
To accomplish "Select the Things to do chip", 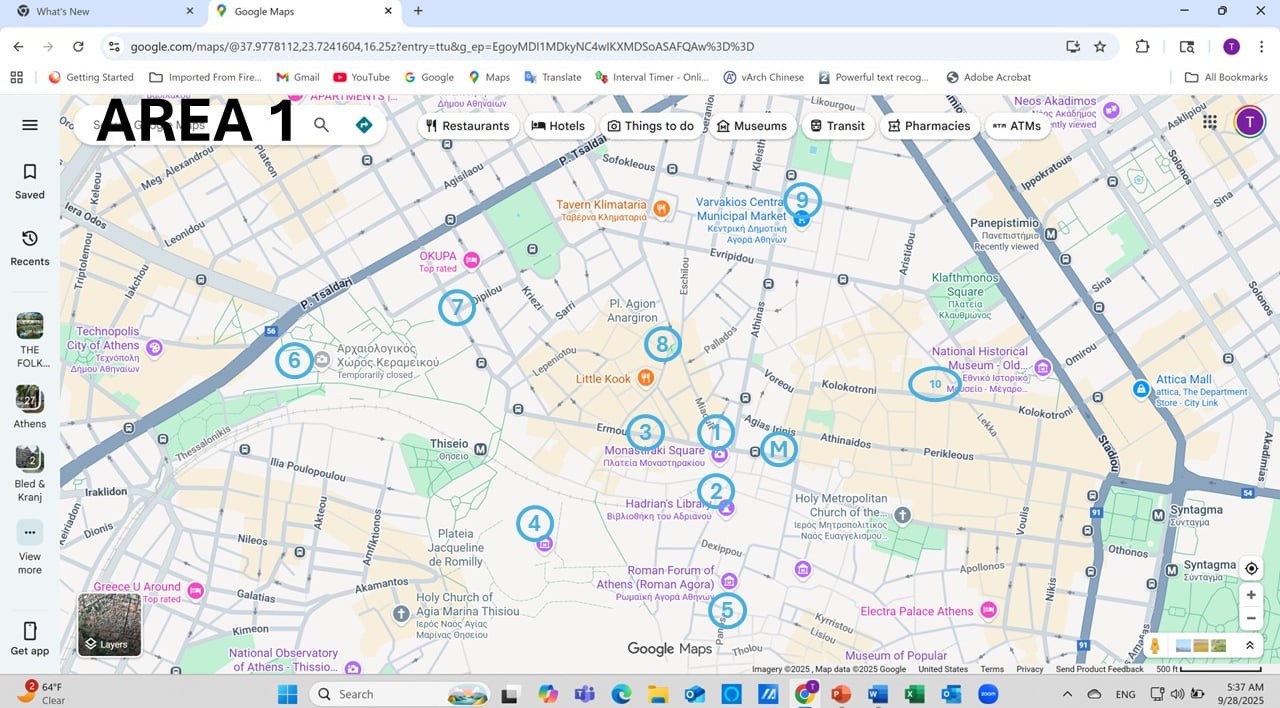I will click(x=650, y=125).
